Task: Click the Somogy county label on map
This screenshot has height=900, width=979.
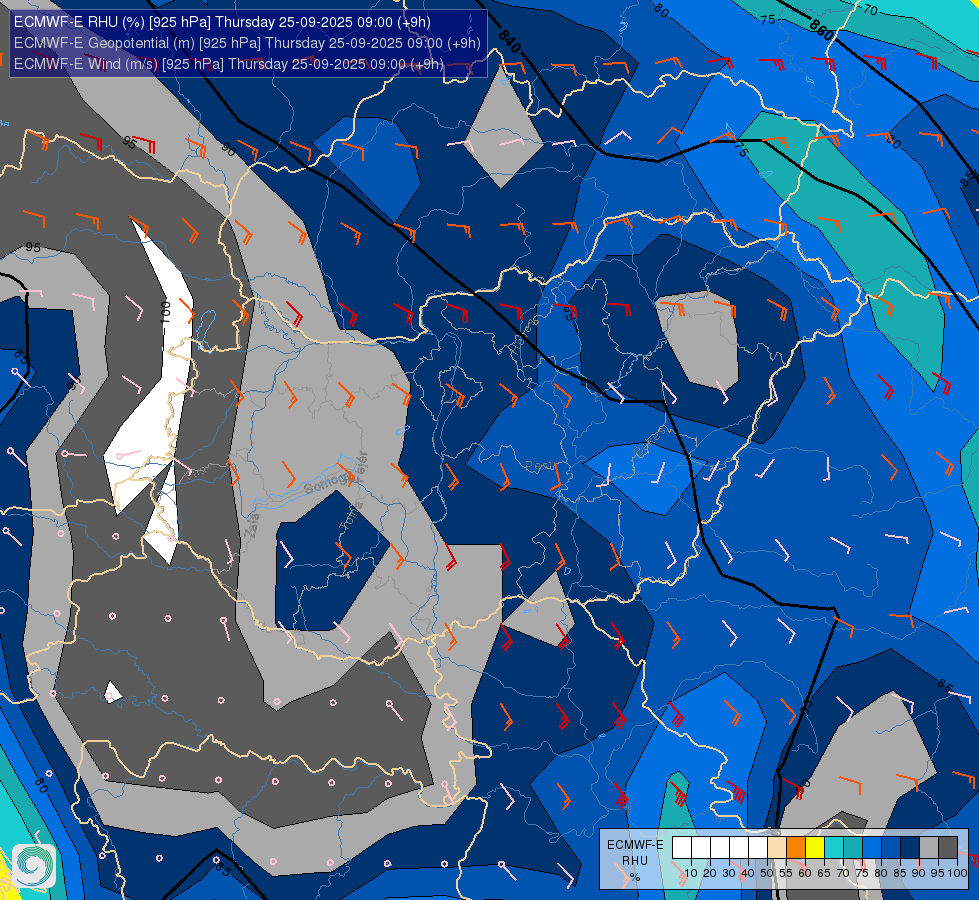Action: click(x=329, y=483)
